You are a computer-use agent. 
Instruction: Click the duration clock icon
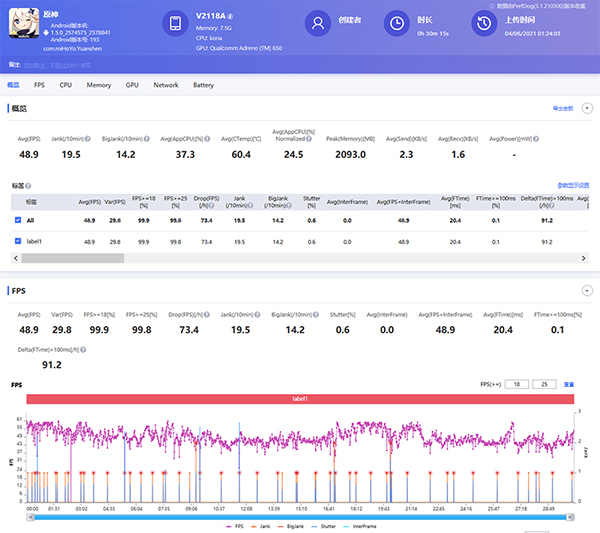click(397, 24)
